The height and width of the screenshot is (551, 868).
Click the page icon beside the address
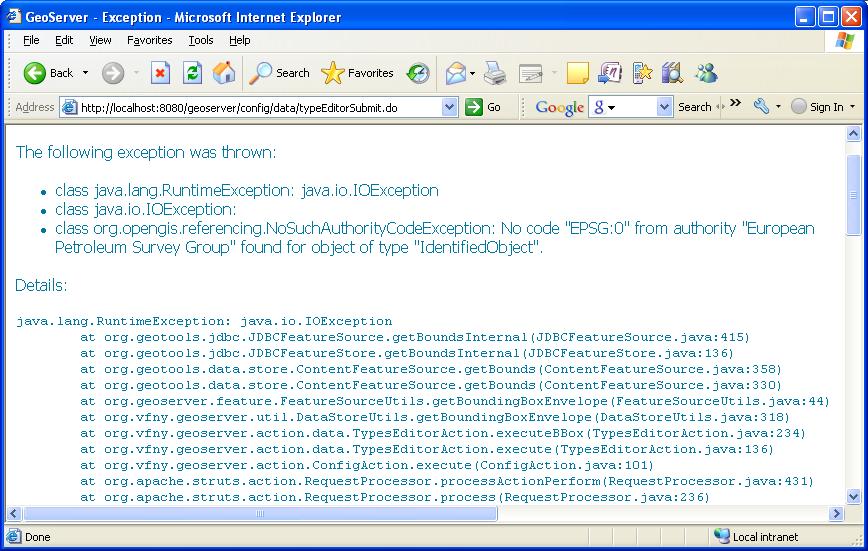(x=69, y=107)
